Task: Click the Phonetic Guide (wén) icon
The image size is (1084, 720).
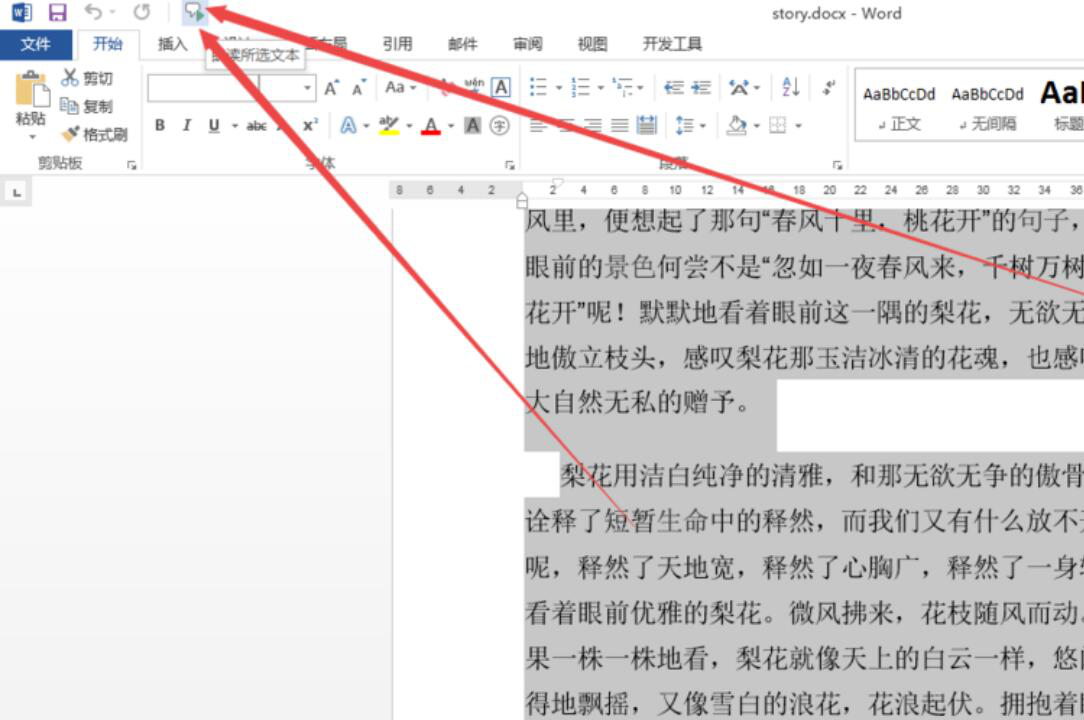Action: click(x=474, y=87)
